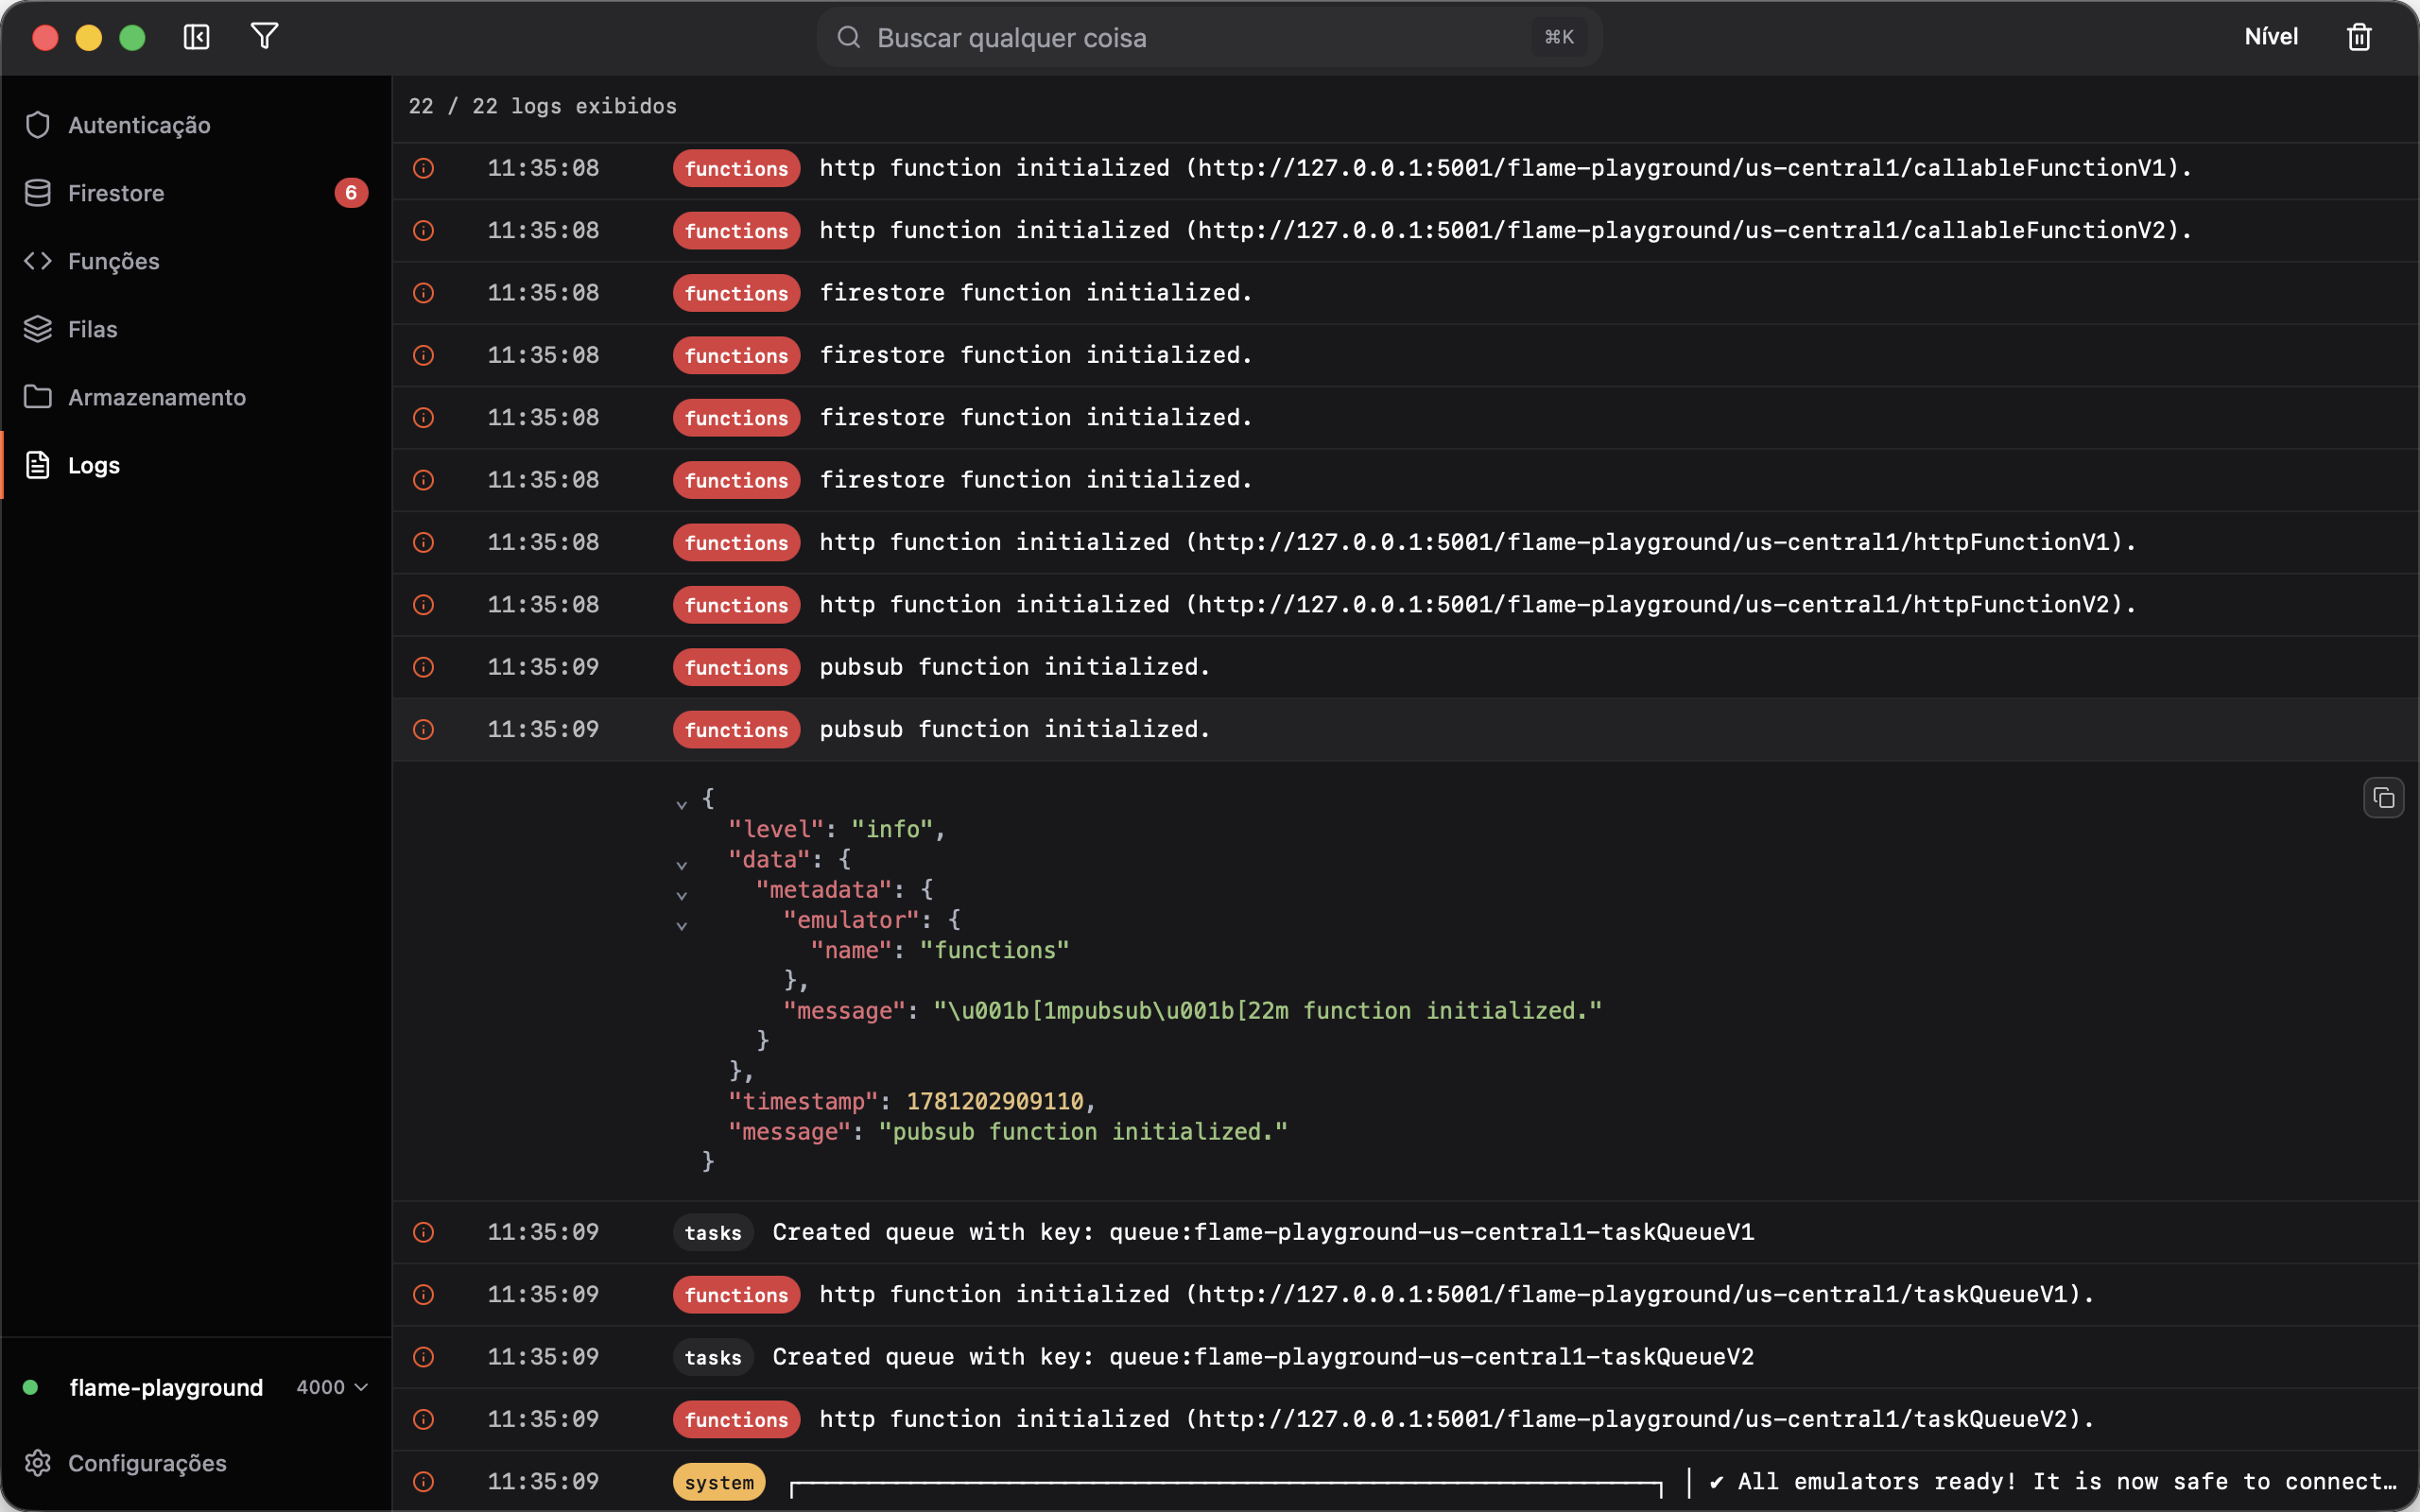Click Created queue taskQueueV1 message text
Screen dimensions: 2420x1512
pos(1263,1232)
